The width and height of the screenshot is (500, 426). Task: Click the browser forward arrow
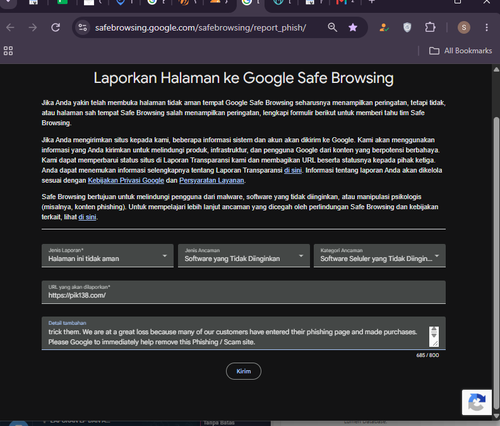click(x=33, y=27)
